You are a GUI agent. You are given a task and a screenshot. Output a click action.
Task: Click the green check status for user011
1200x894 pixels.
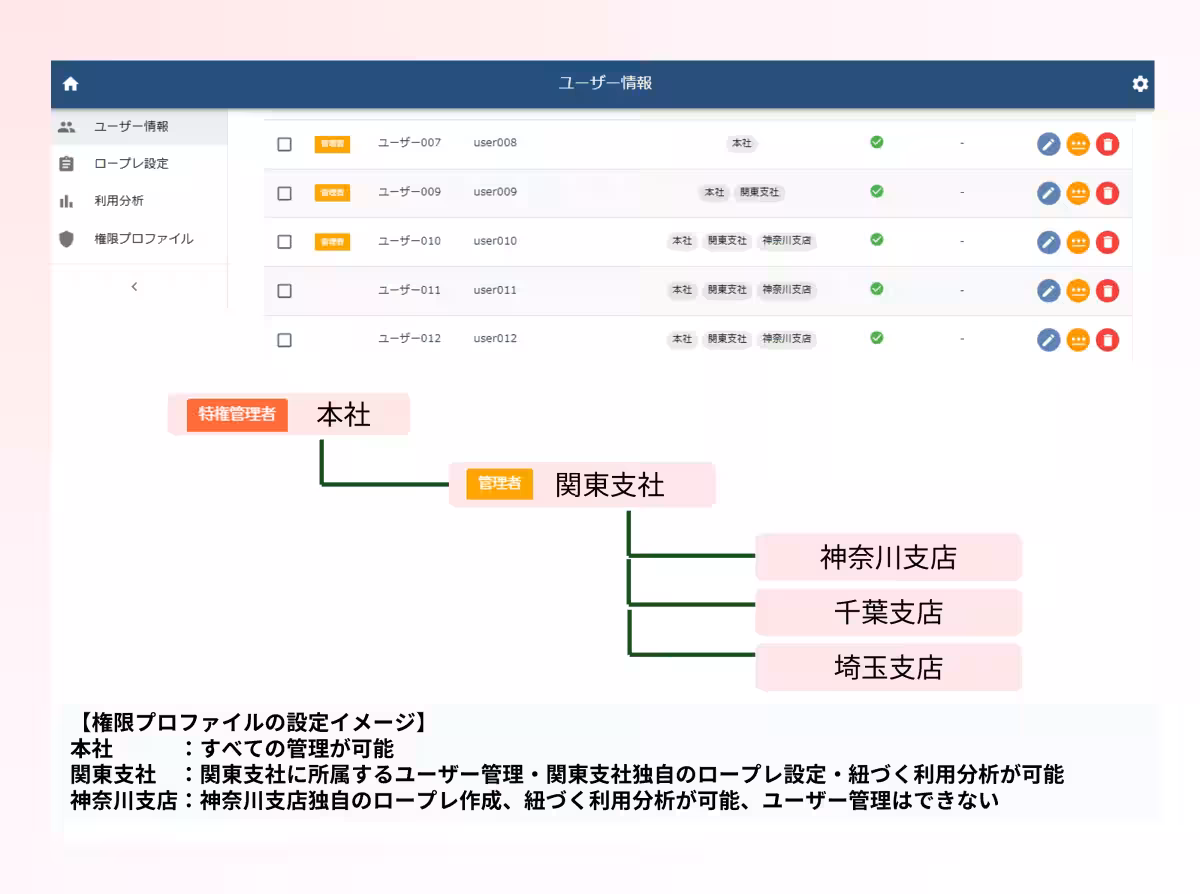pos(877,289)
